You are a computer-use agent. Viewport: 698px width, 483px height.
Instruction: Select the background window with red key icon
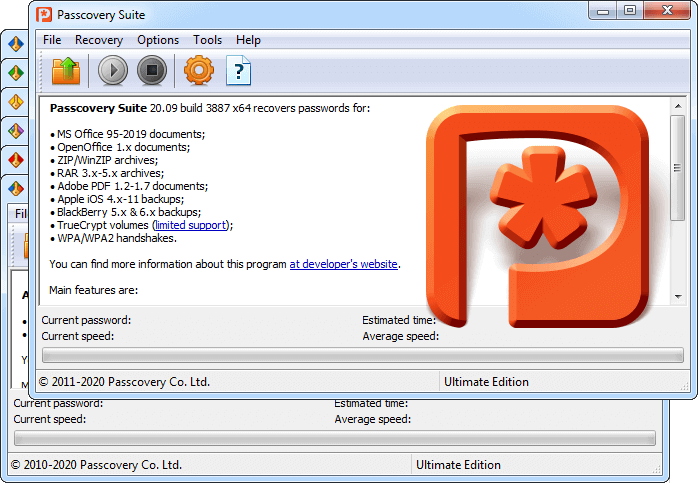[x=16, y=160]
